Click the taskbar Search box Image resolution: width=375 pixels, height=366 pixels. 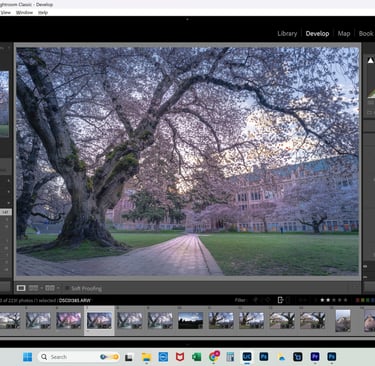coord(79,357)
